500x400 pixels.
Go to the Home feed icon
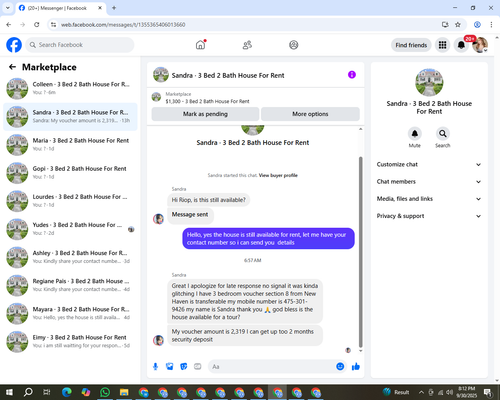click(200, 45)
